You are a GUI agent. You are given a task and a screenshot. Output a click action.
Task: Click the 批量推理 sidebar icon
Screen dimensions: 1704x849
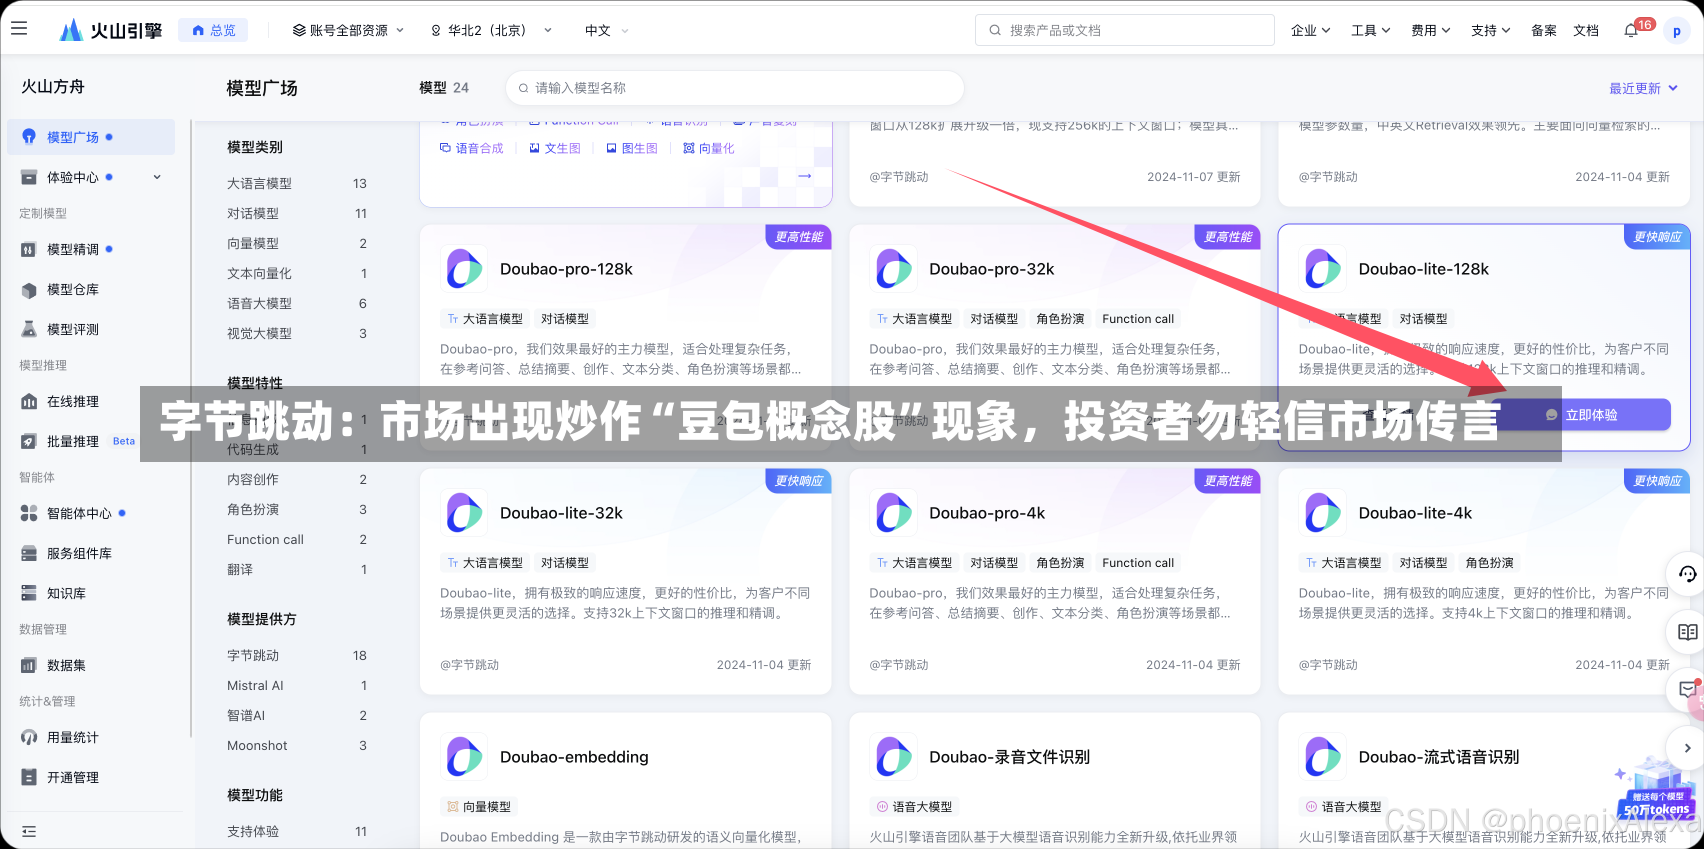29,441
